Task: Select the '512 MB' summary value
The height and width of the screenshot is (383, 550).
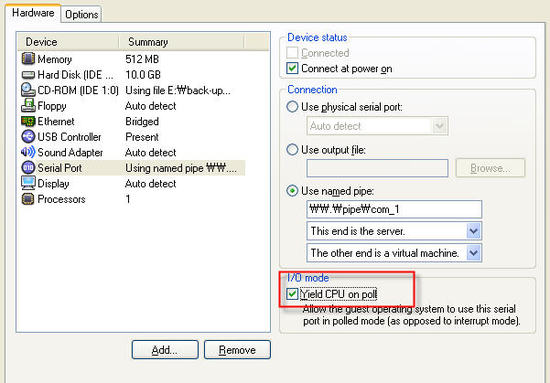Action: coord(142,59)
